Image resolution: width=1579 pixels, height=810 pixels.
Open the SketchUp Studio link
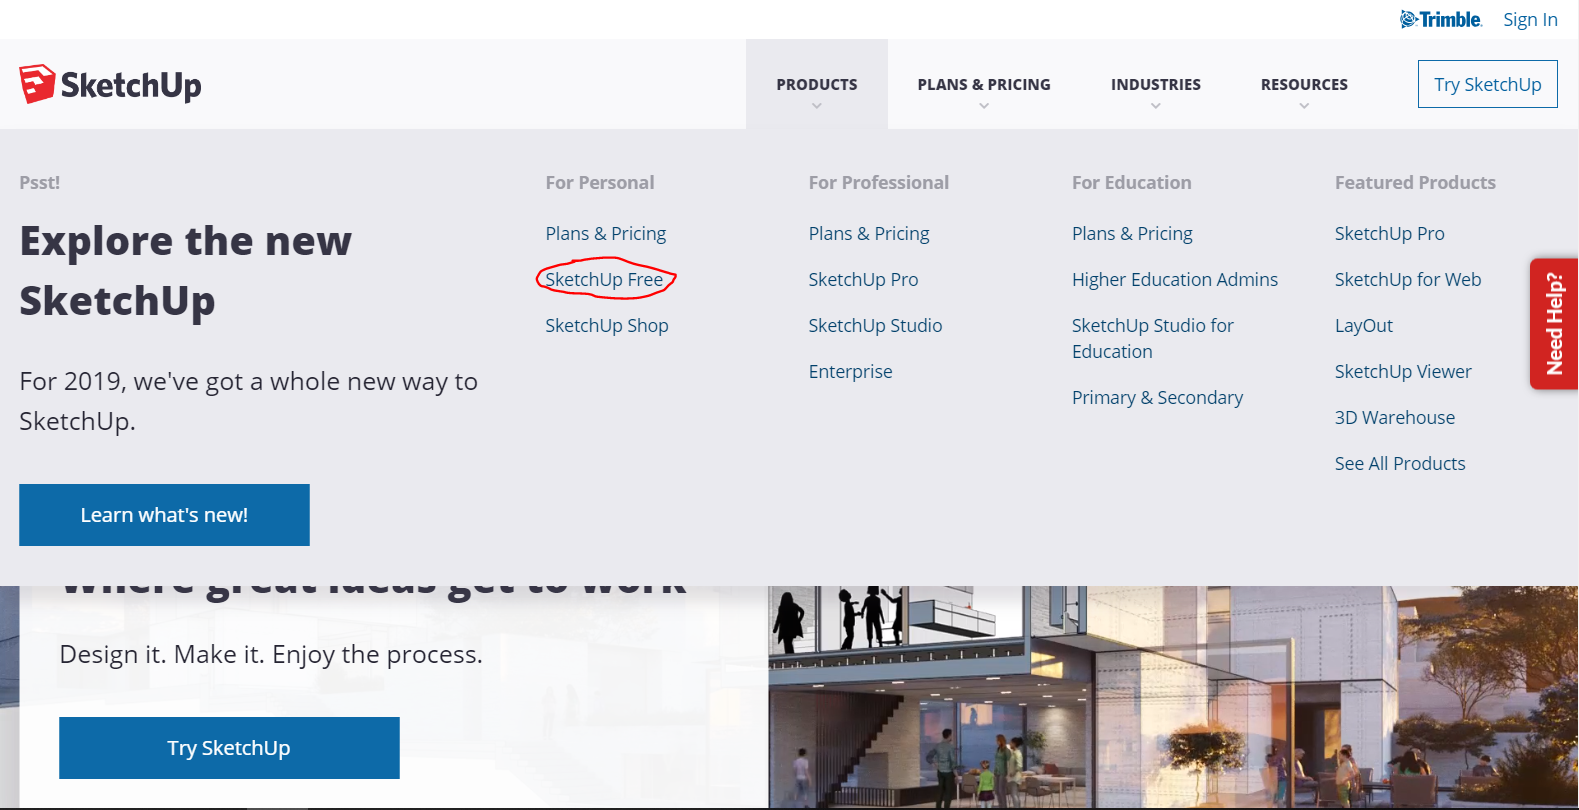875,325
